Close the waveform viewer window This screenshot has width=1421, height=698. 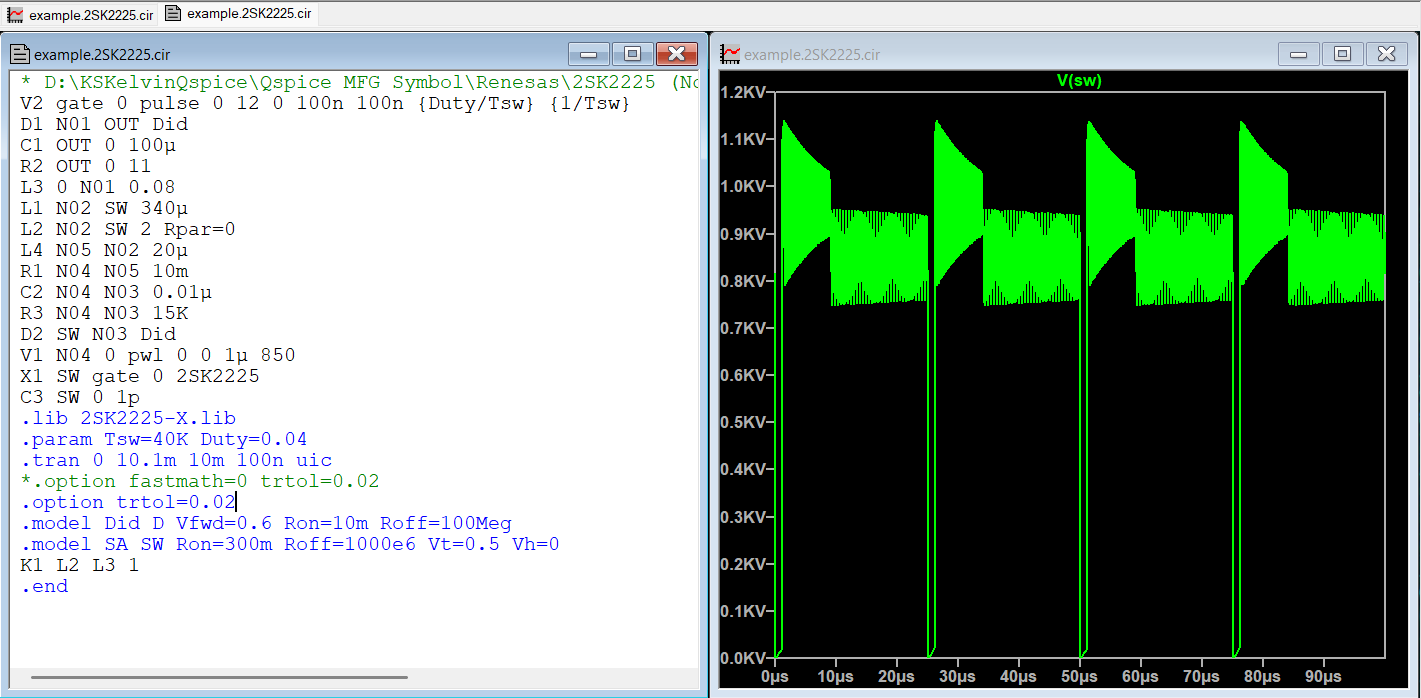[1387, 54]
